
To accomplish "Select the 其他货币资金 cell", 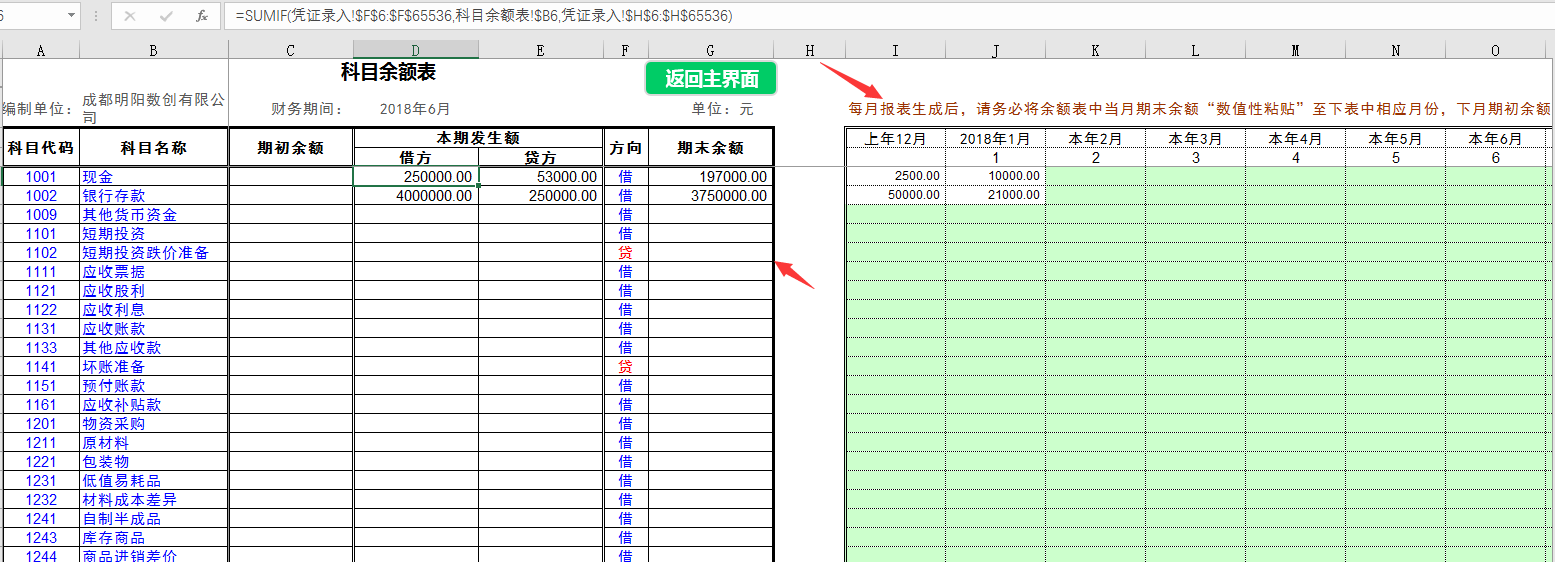I will pos(154,215).
